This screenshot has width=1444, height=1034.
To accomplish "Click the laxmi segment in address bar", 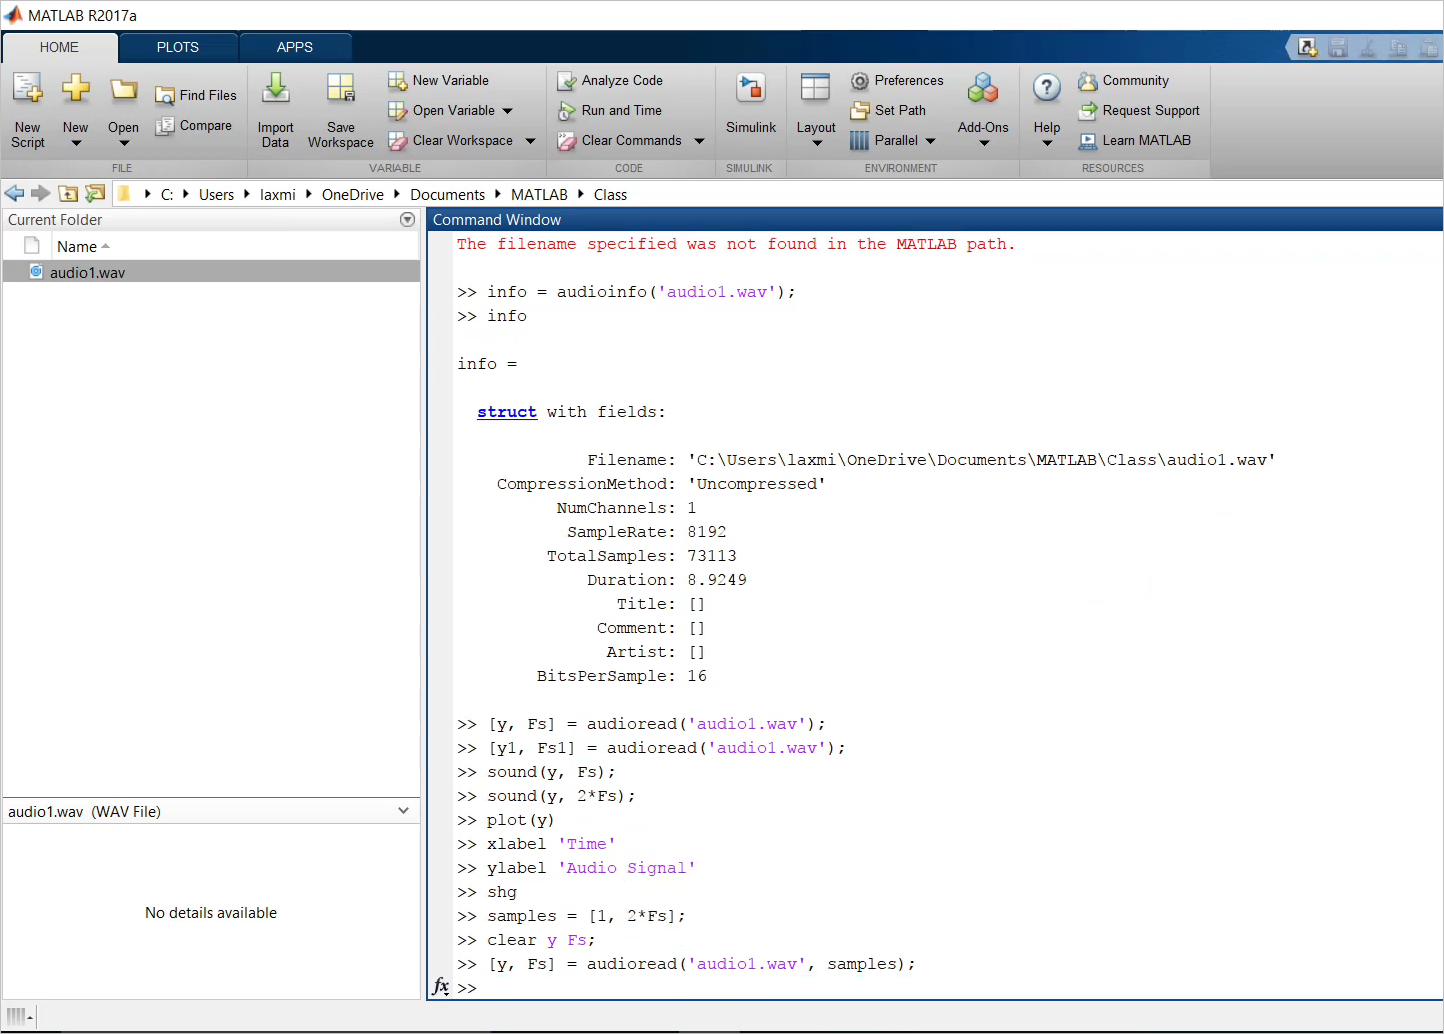I will click(278, 195).
